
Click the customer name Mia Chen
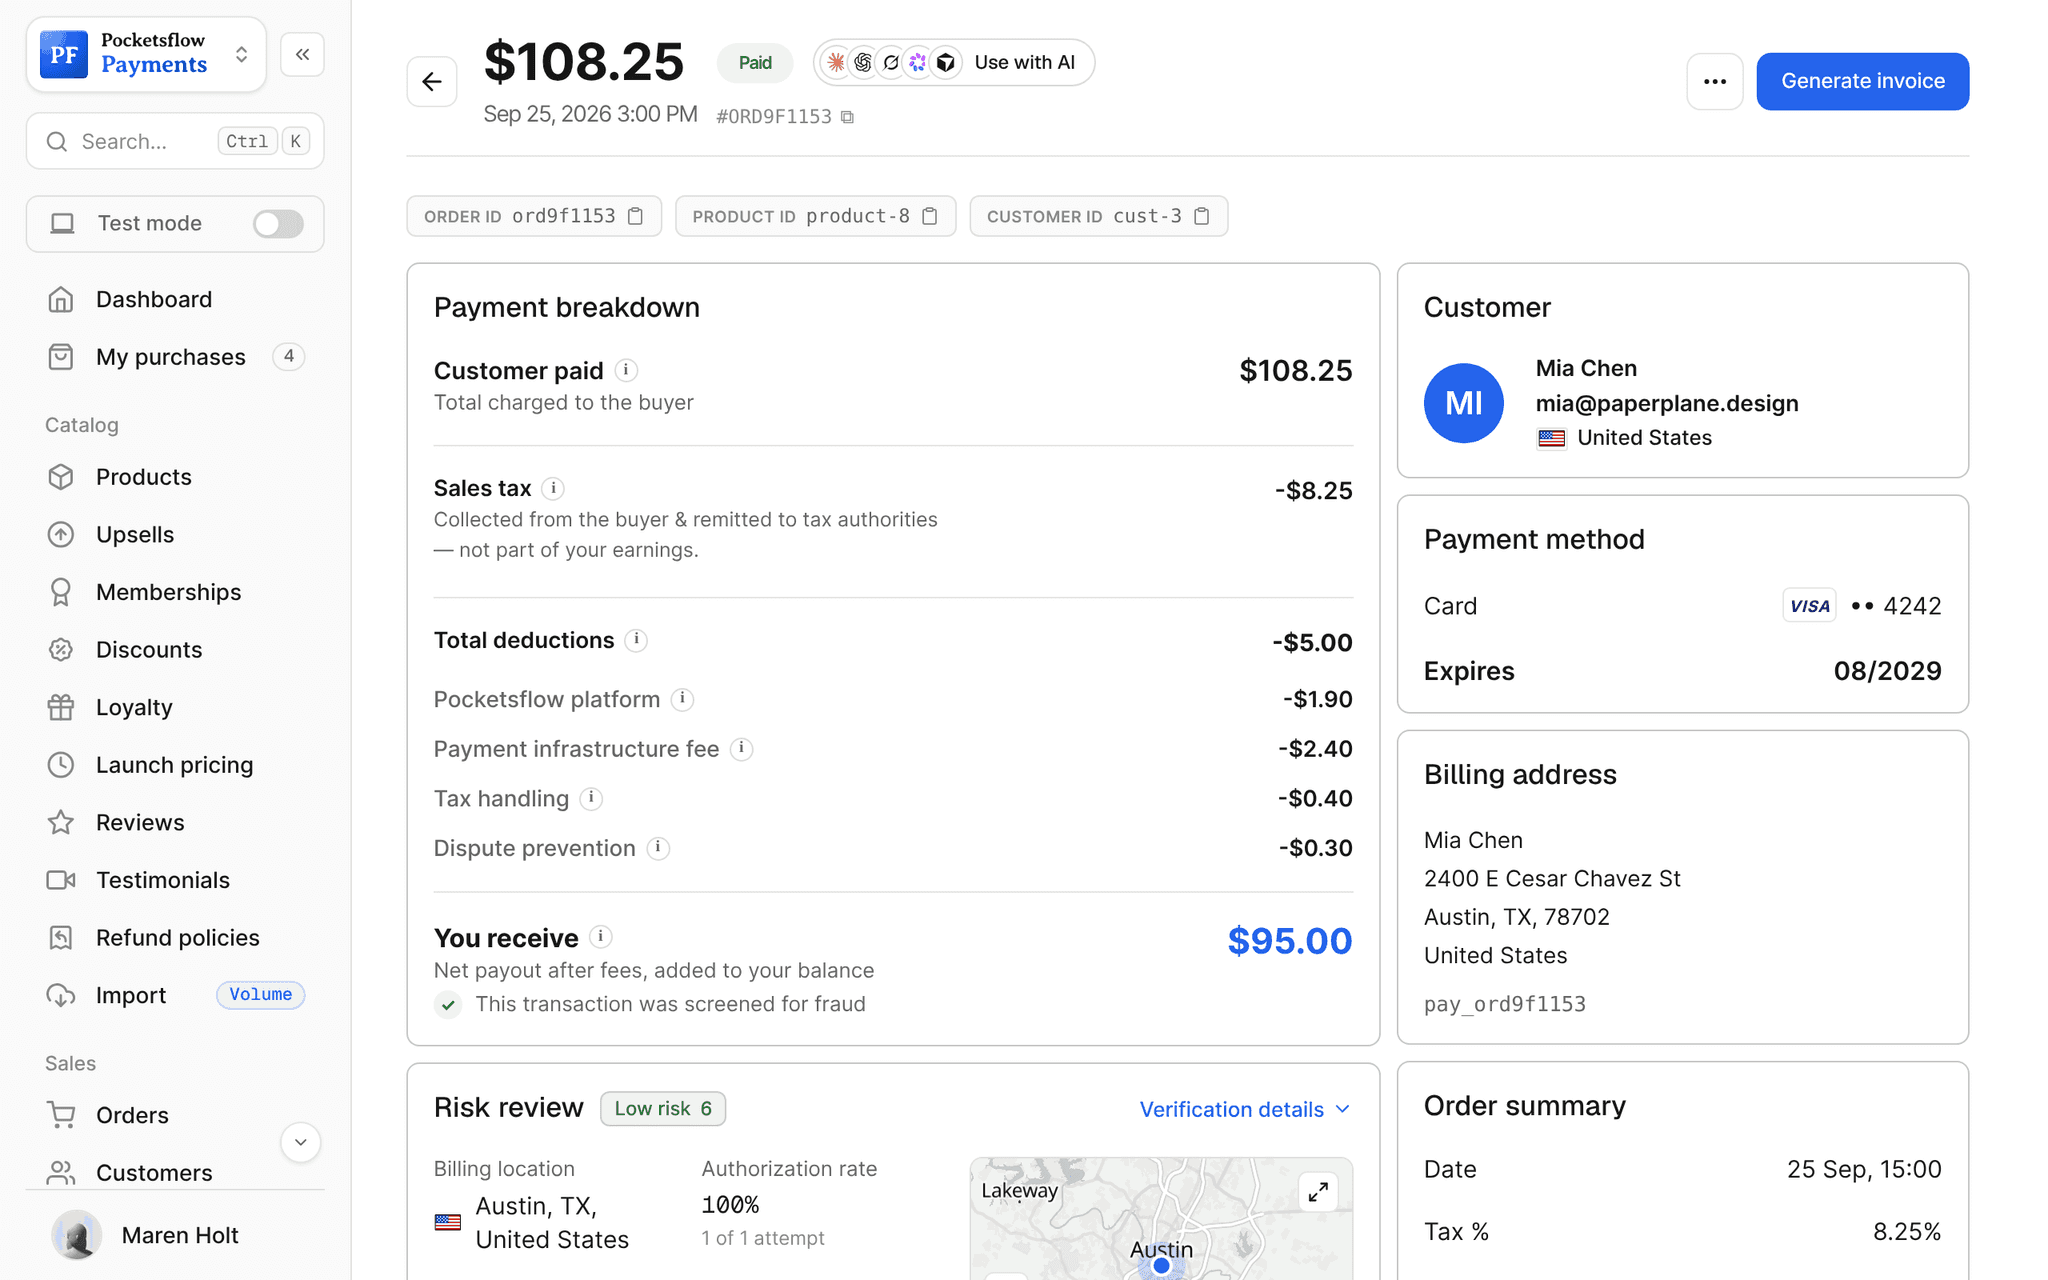pos(1586,368)
